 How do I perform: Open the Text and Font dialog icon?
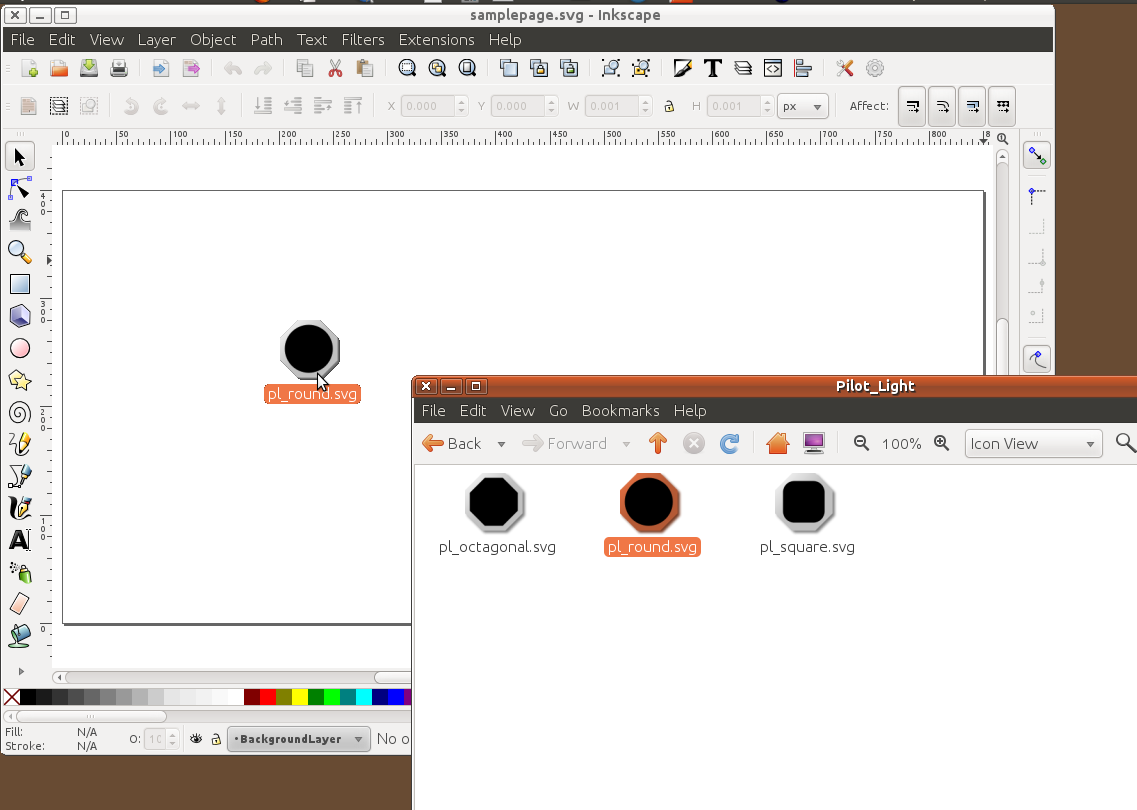tap(713, 68)
